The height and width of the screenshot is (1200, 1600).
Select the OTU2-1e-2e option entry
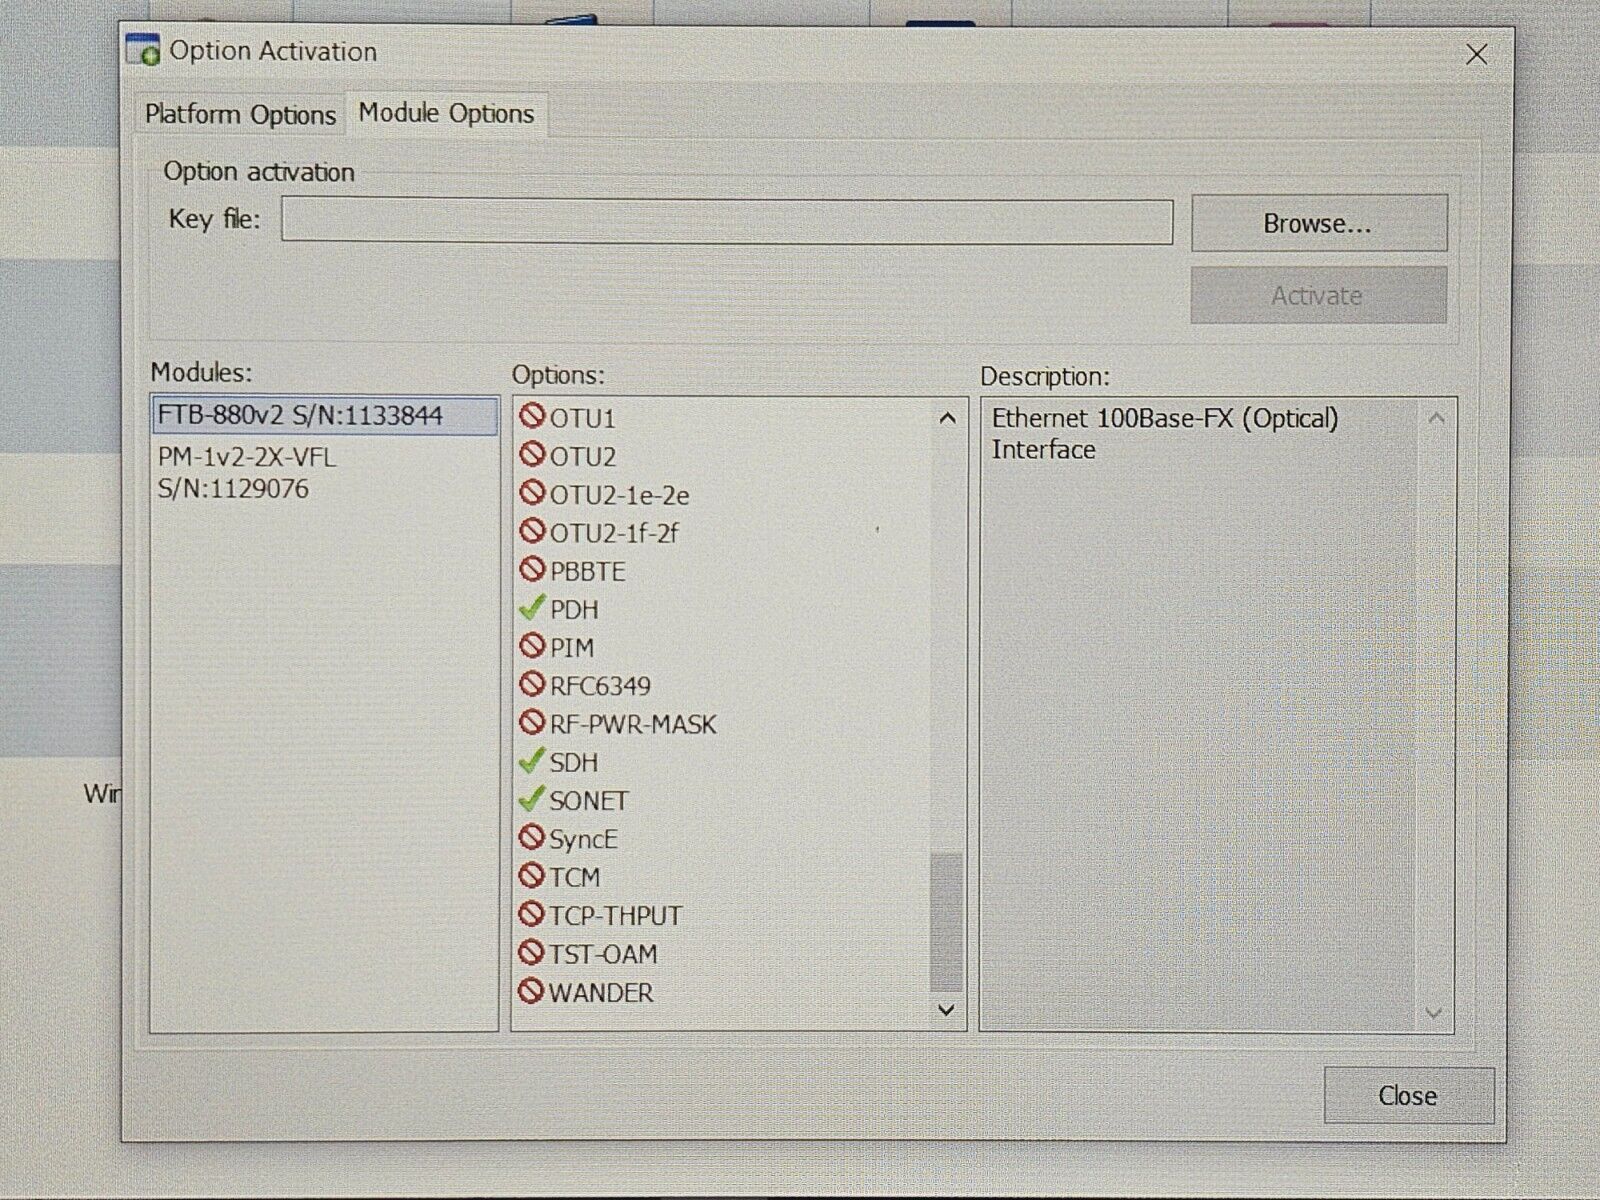click(619, 495)
